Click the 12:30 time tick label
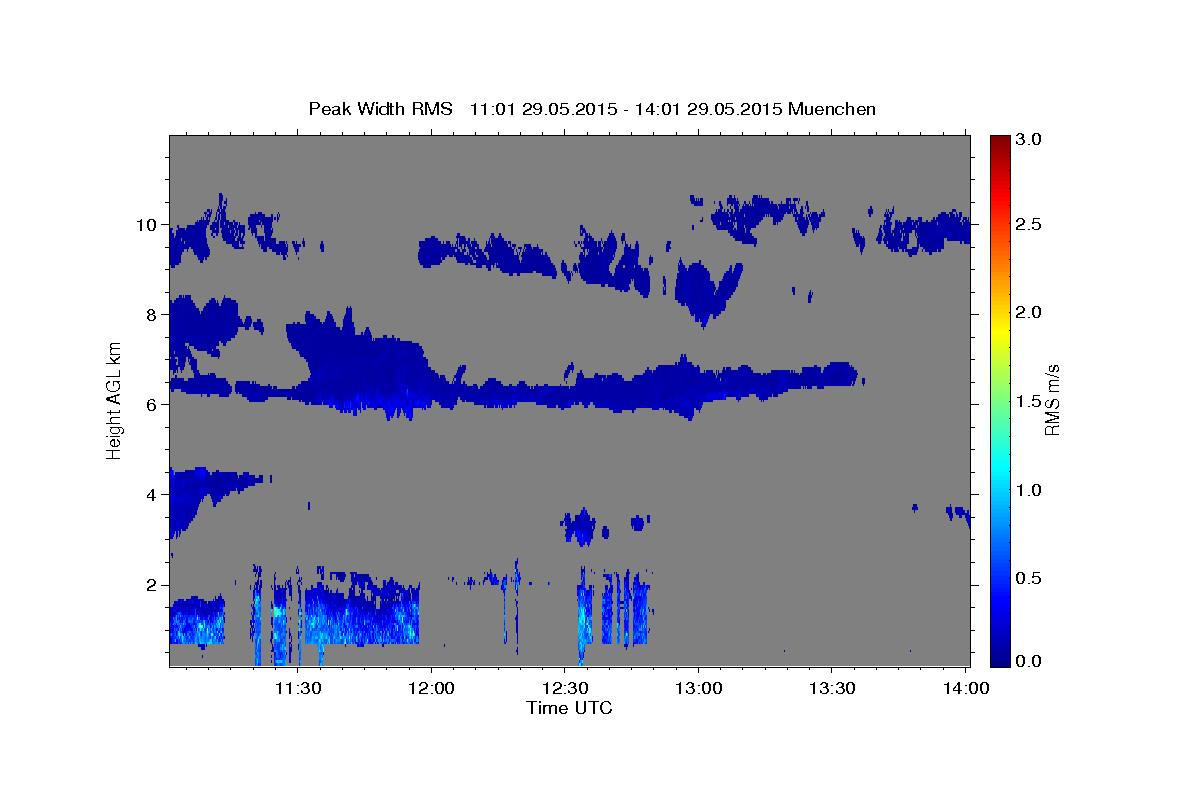The image size is (1200, 800). [x=565, y=688]
